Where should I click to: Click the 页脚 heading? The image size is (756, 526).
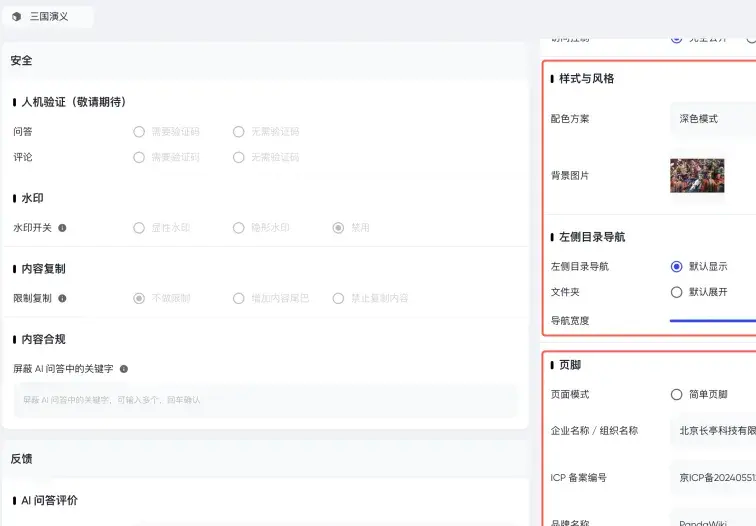pos(570,365)
